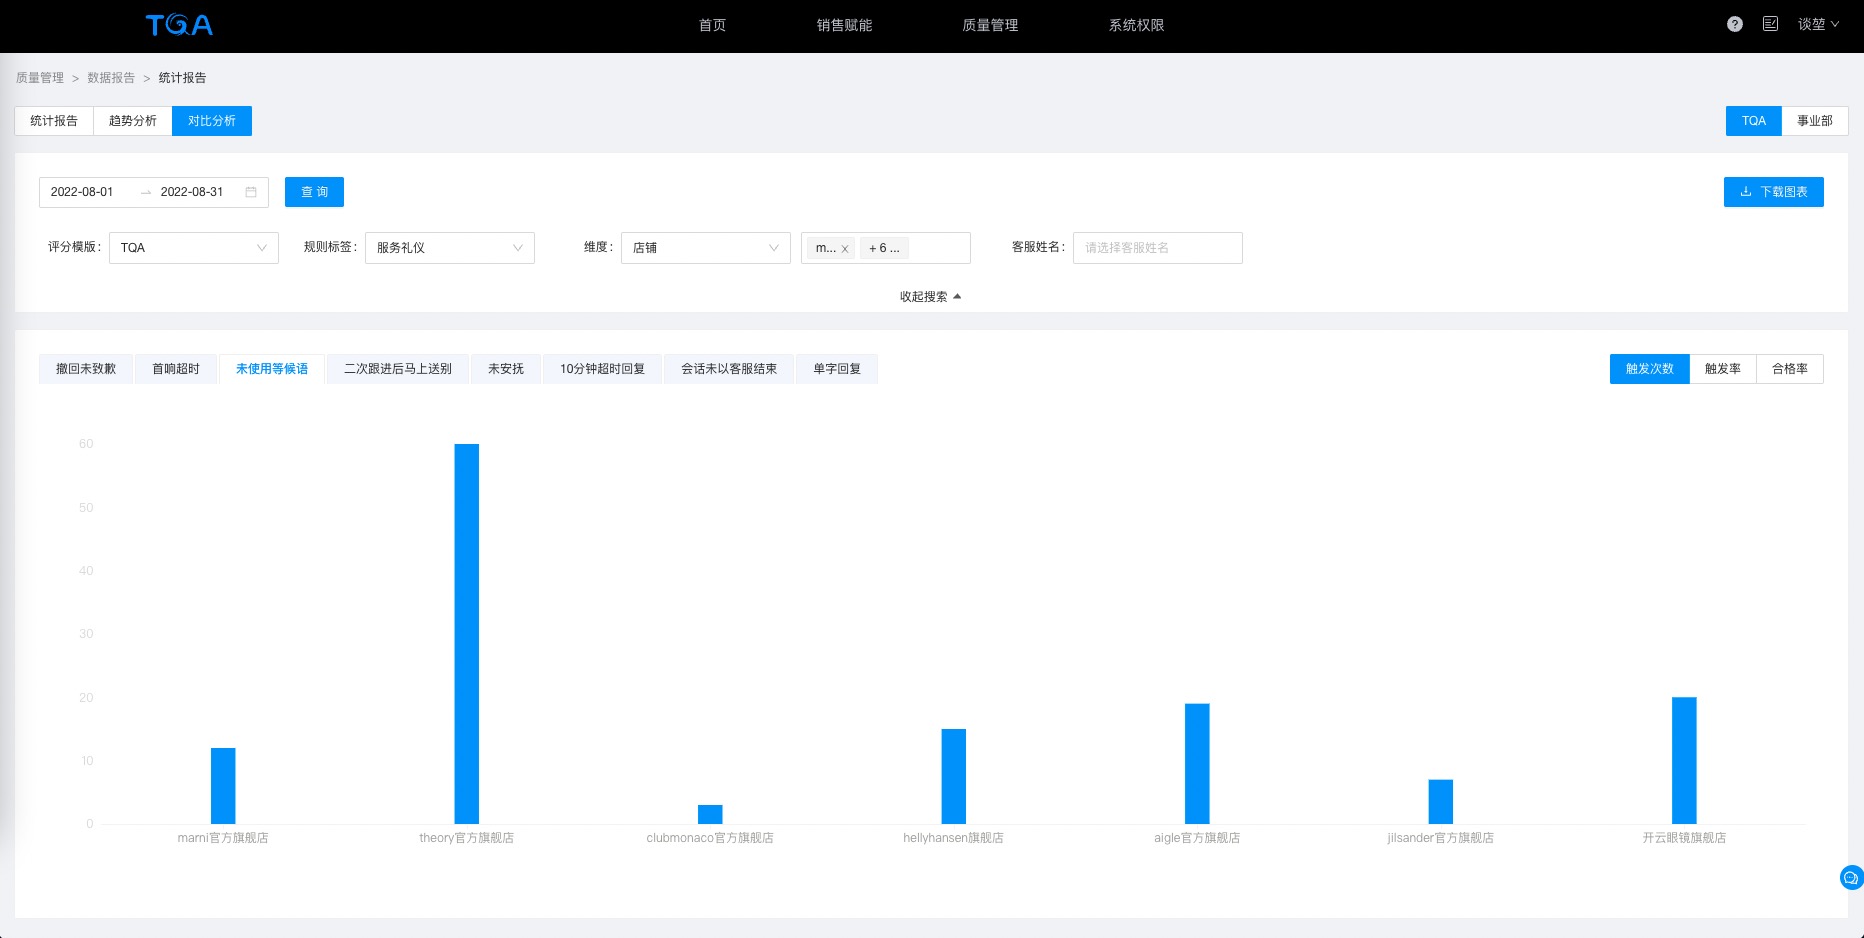This screenshot has height=938, width=1864.
Task: Select the 首响超时 rule tab
Action: [x=176, y=369]
